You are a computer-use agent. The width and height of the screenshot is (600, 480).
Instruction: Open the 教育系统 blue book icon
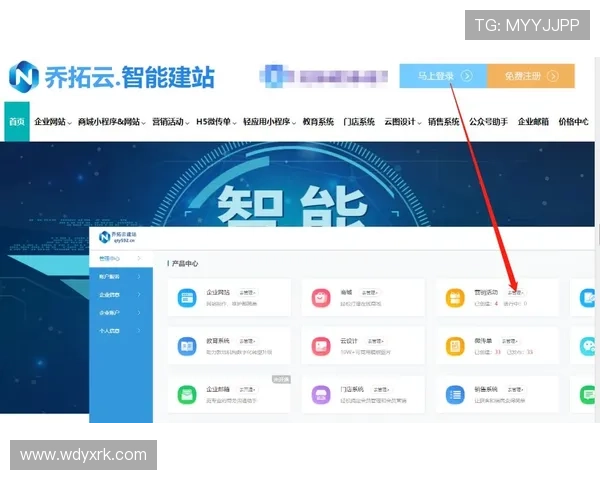click(187, 346)
